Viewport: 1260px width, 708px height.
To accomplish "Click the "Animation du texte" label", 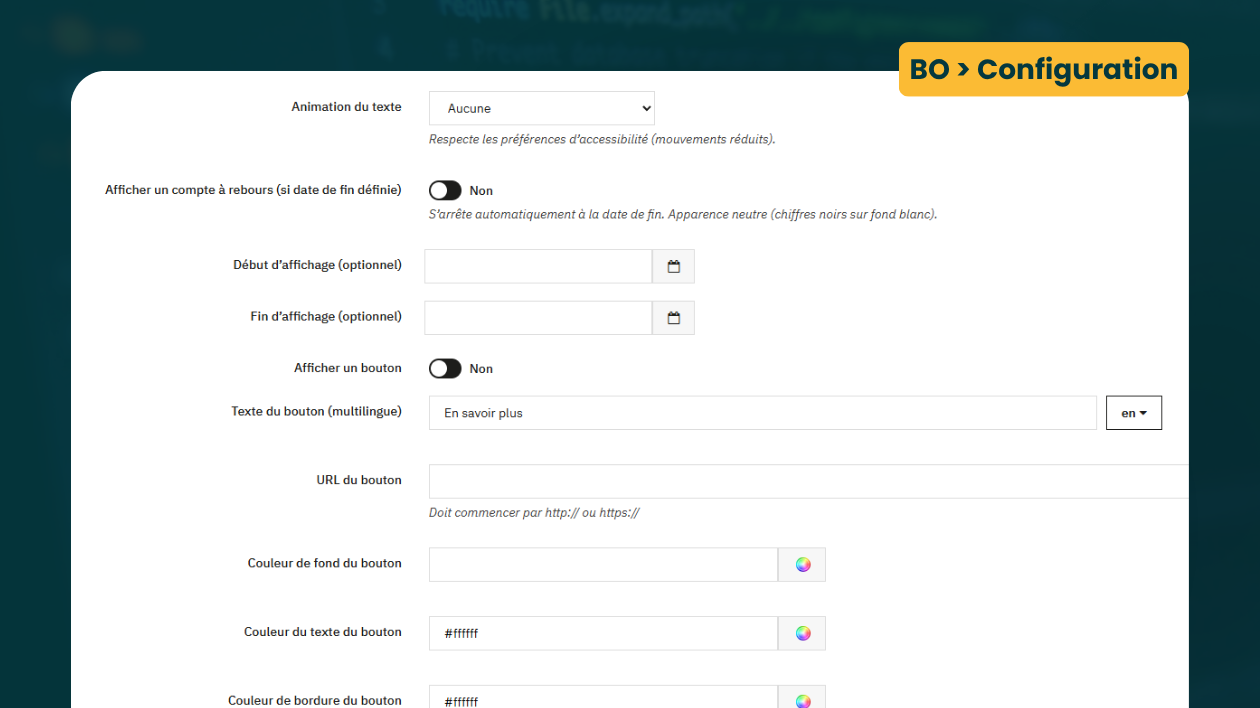I will [346, 107].
